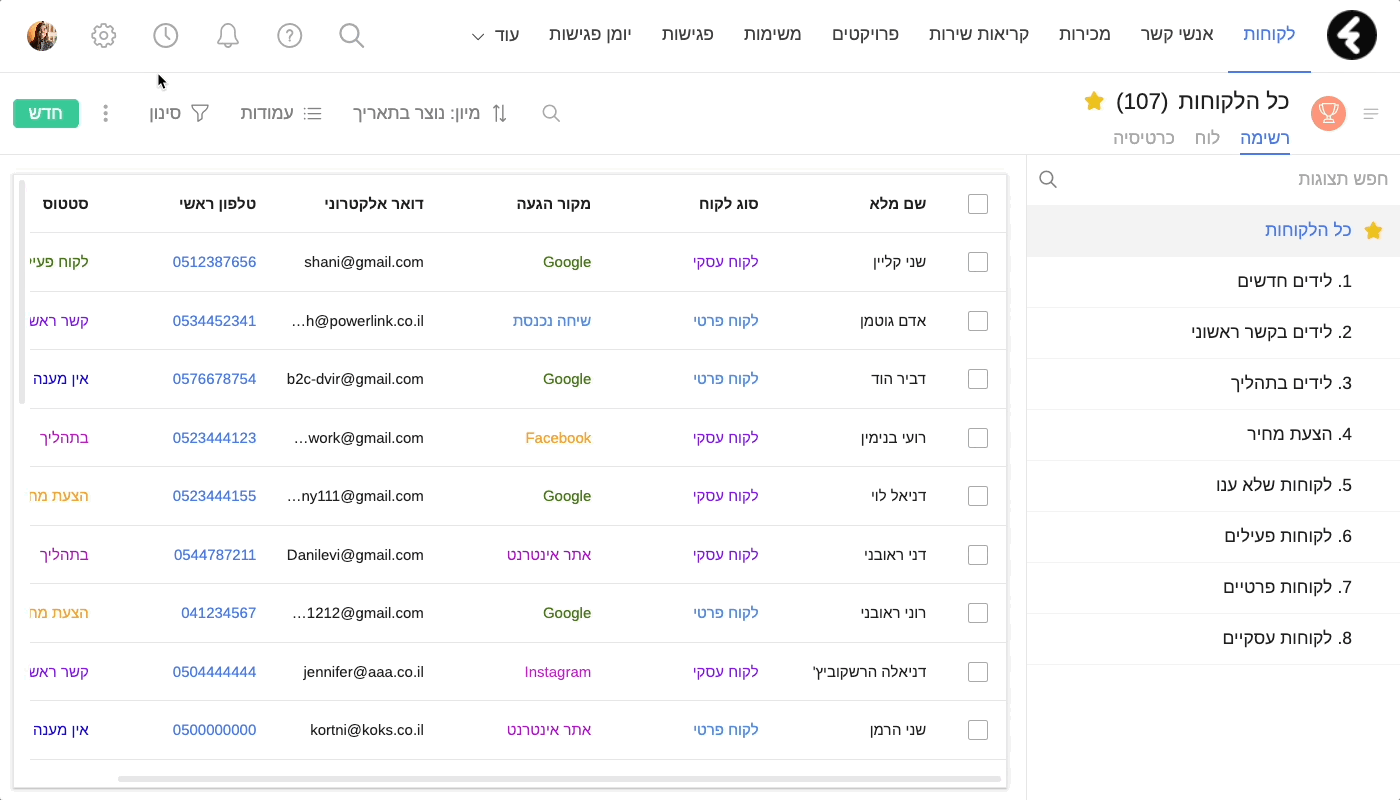Select the 8. לקוחות עסקיים view

pos(1213,638)
